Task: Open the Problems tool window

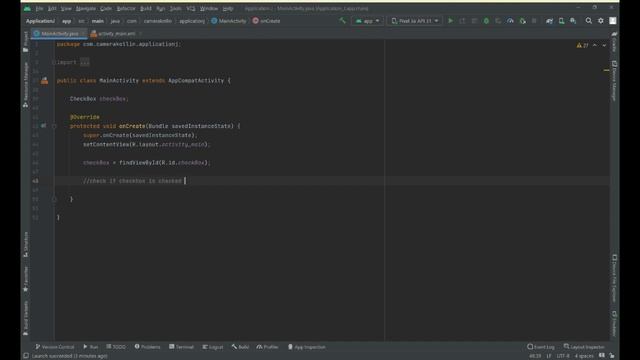Action: pyautogui.click(x=147, y=347)
